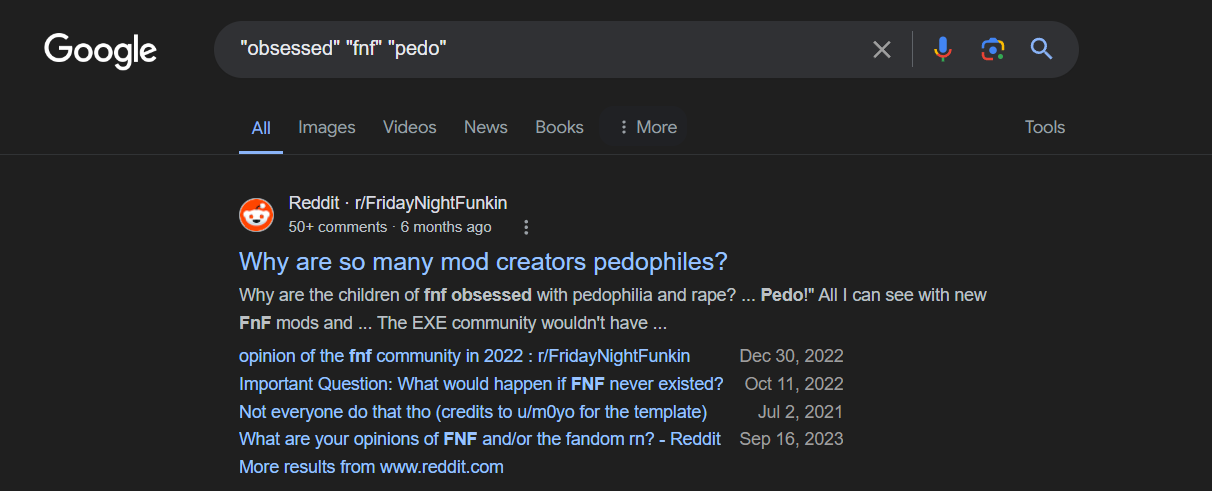Switch to the Videos tab

pos(410,127)
